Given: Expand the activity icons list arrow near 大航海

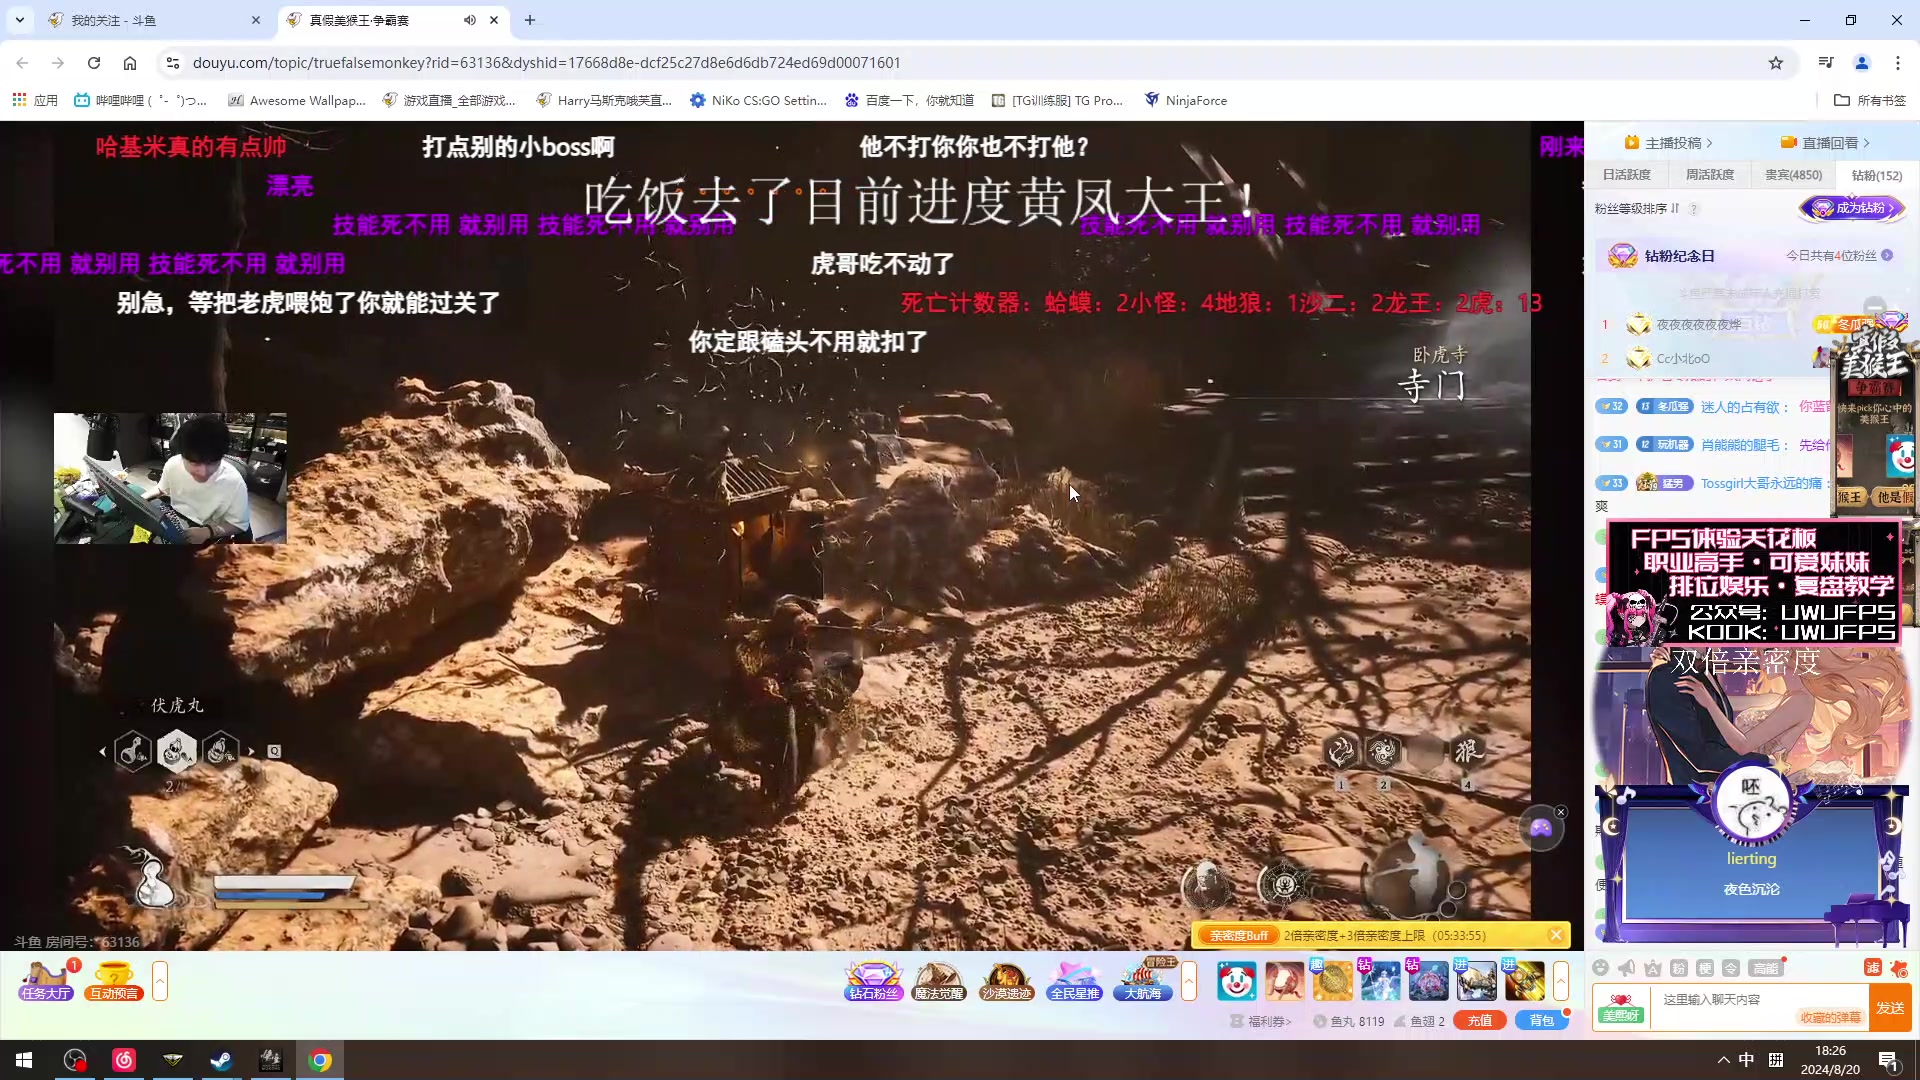Looking at the screenshot, I should 1189,981.
